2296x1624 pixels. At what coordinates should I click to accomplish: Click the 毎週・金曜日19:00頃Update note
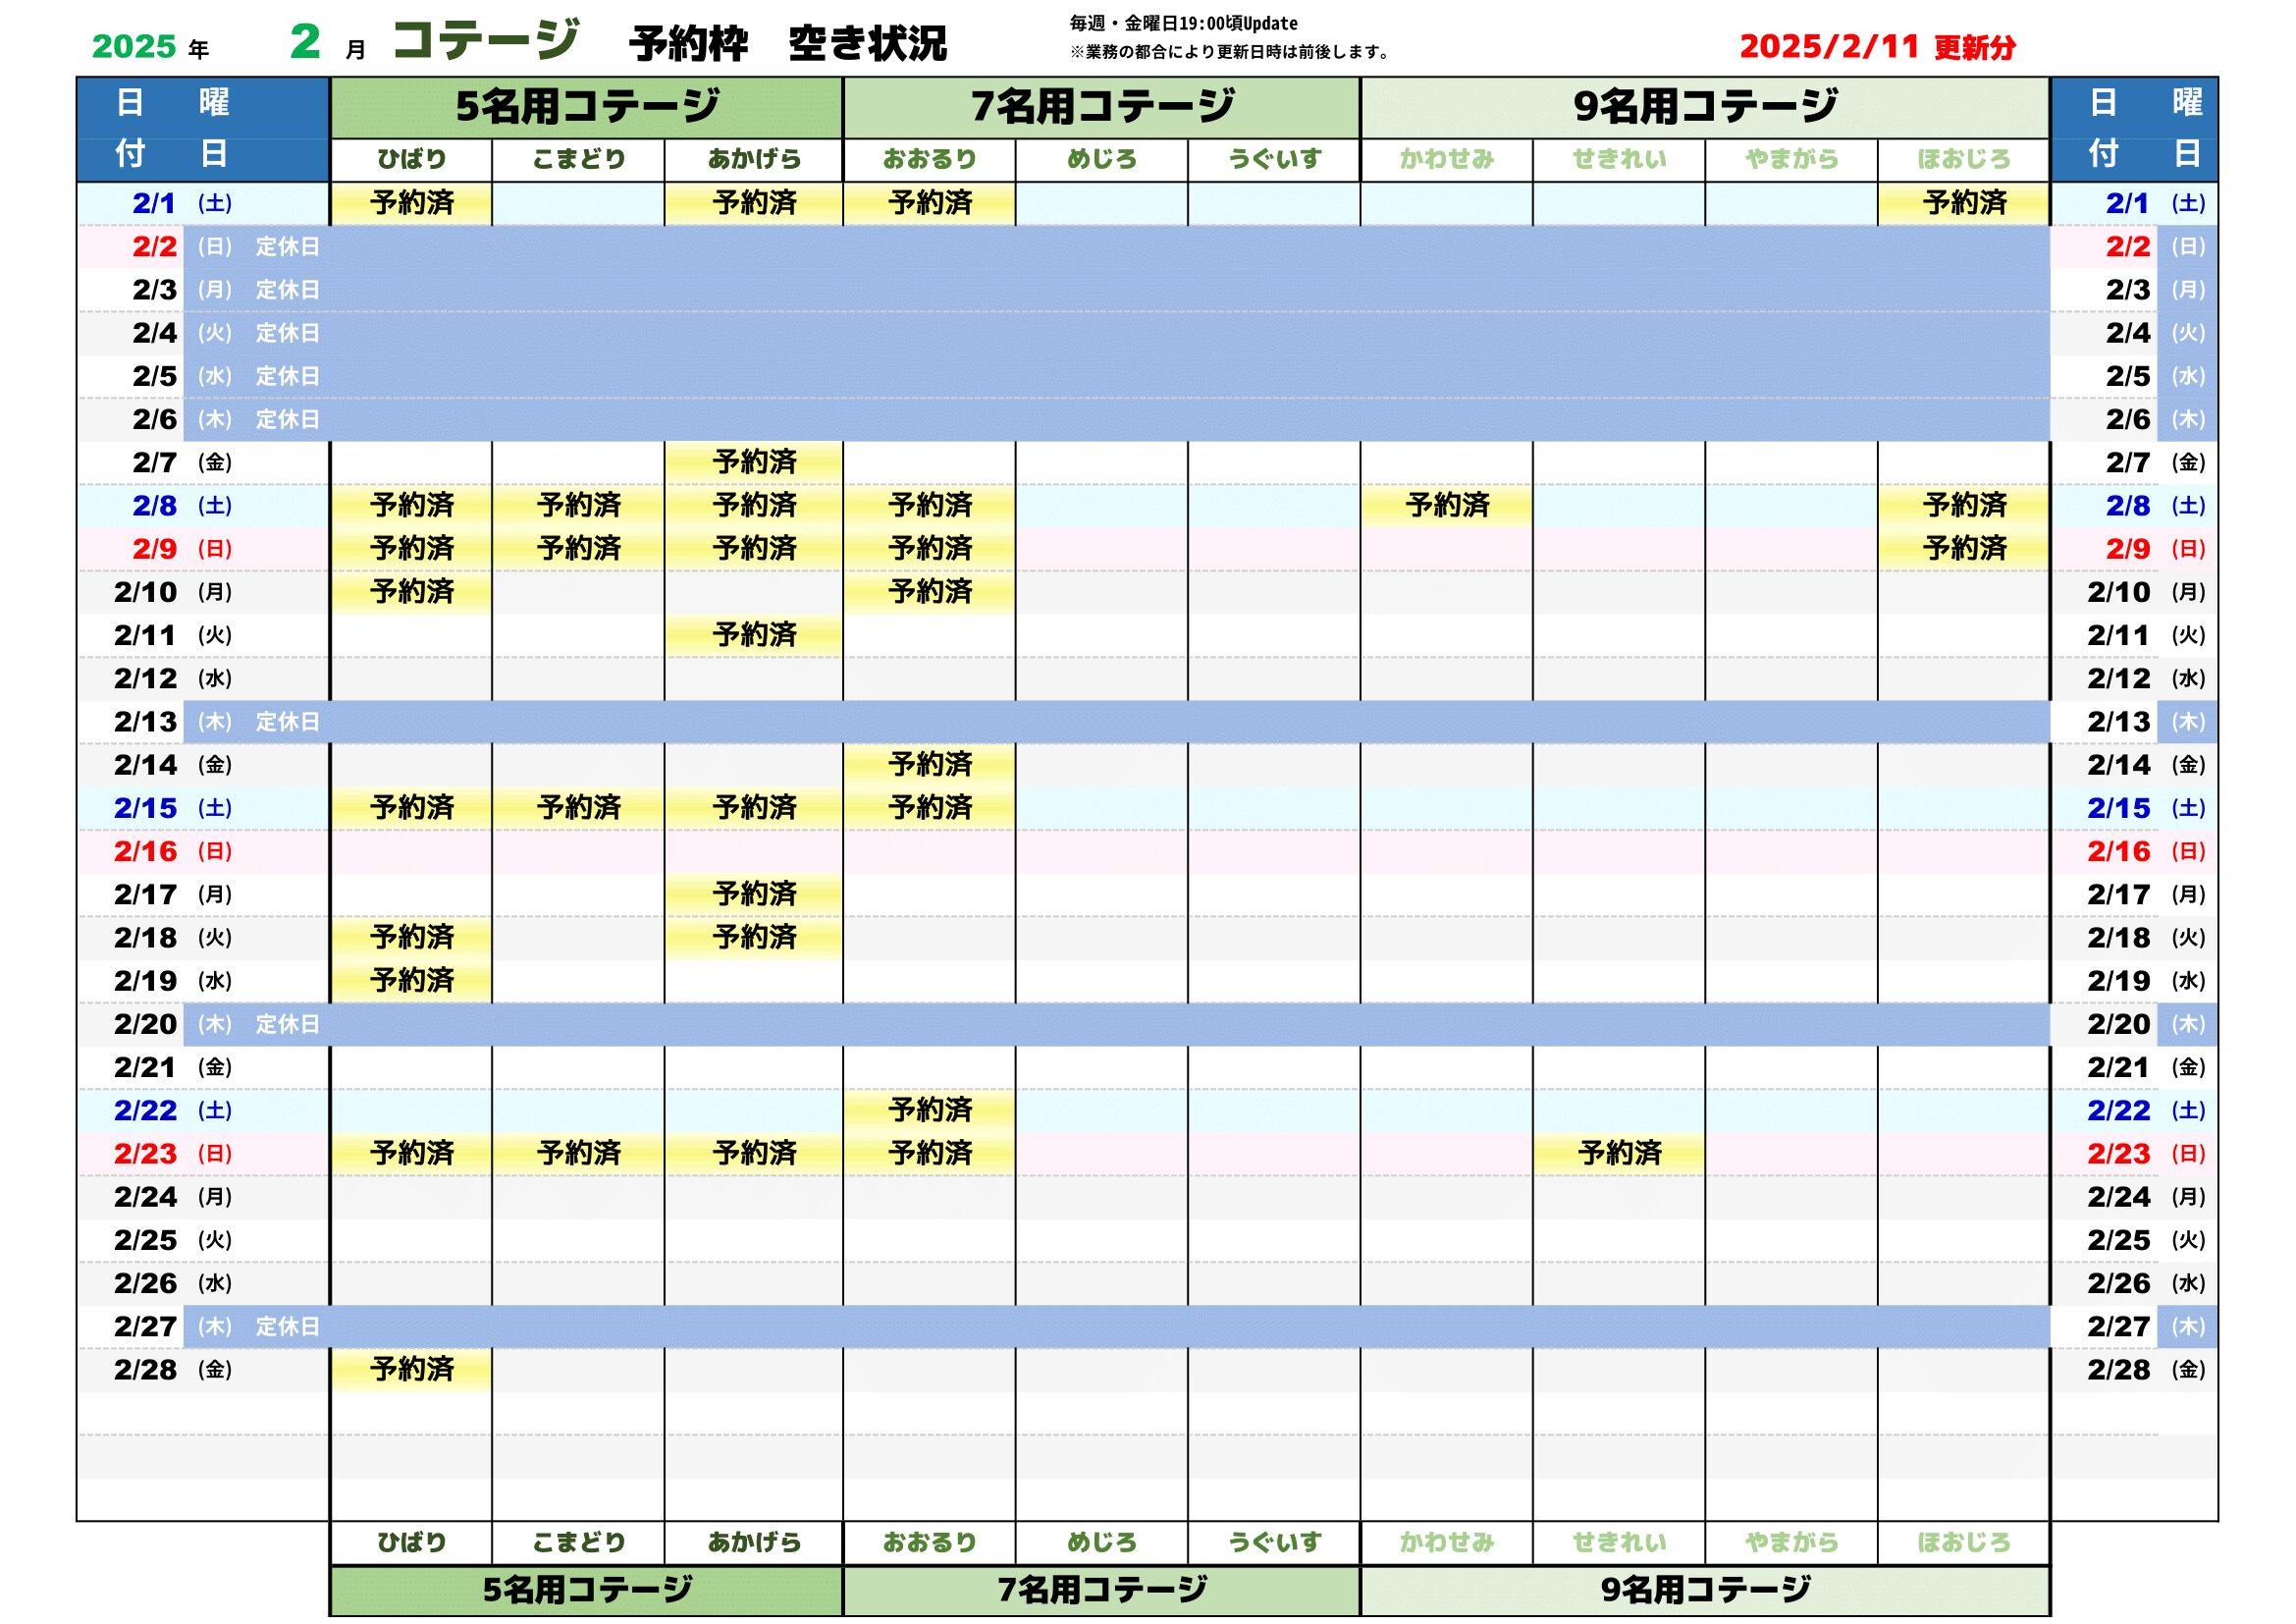(1184, 23)
